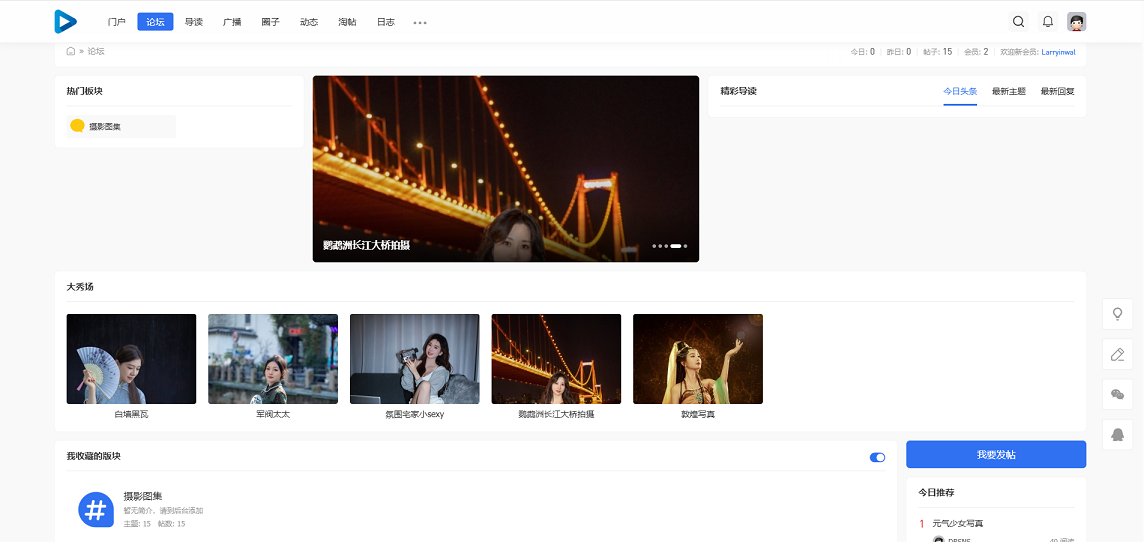The width and height of the screenshot is (1144, 542).
Task: Click the site logo in the header
Action: [x=65, y=21]
